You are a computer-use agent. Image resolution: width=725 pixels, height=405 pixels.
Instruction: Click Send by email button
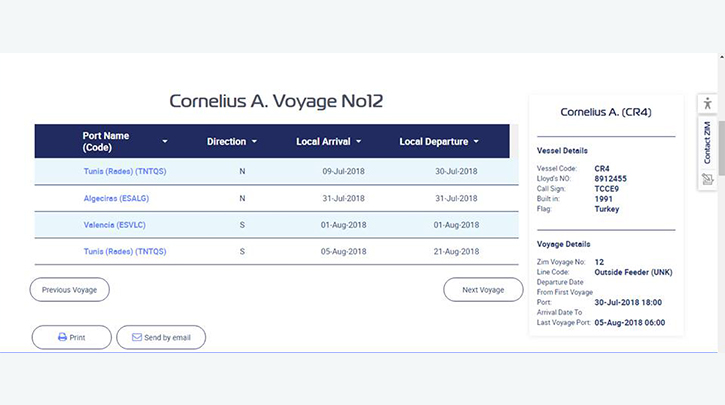point(161,337)
